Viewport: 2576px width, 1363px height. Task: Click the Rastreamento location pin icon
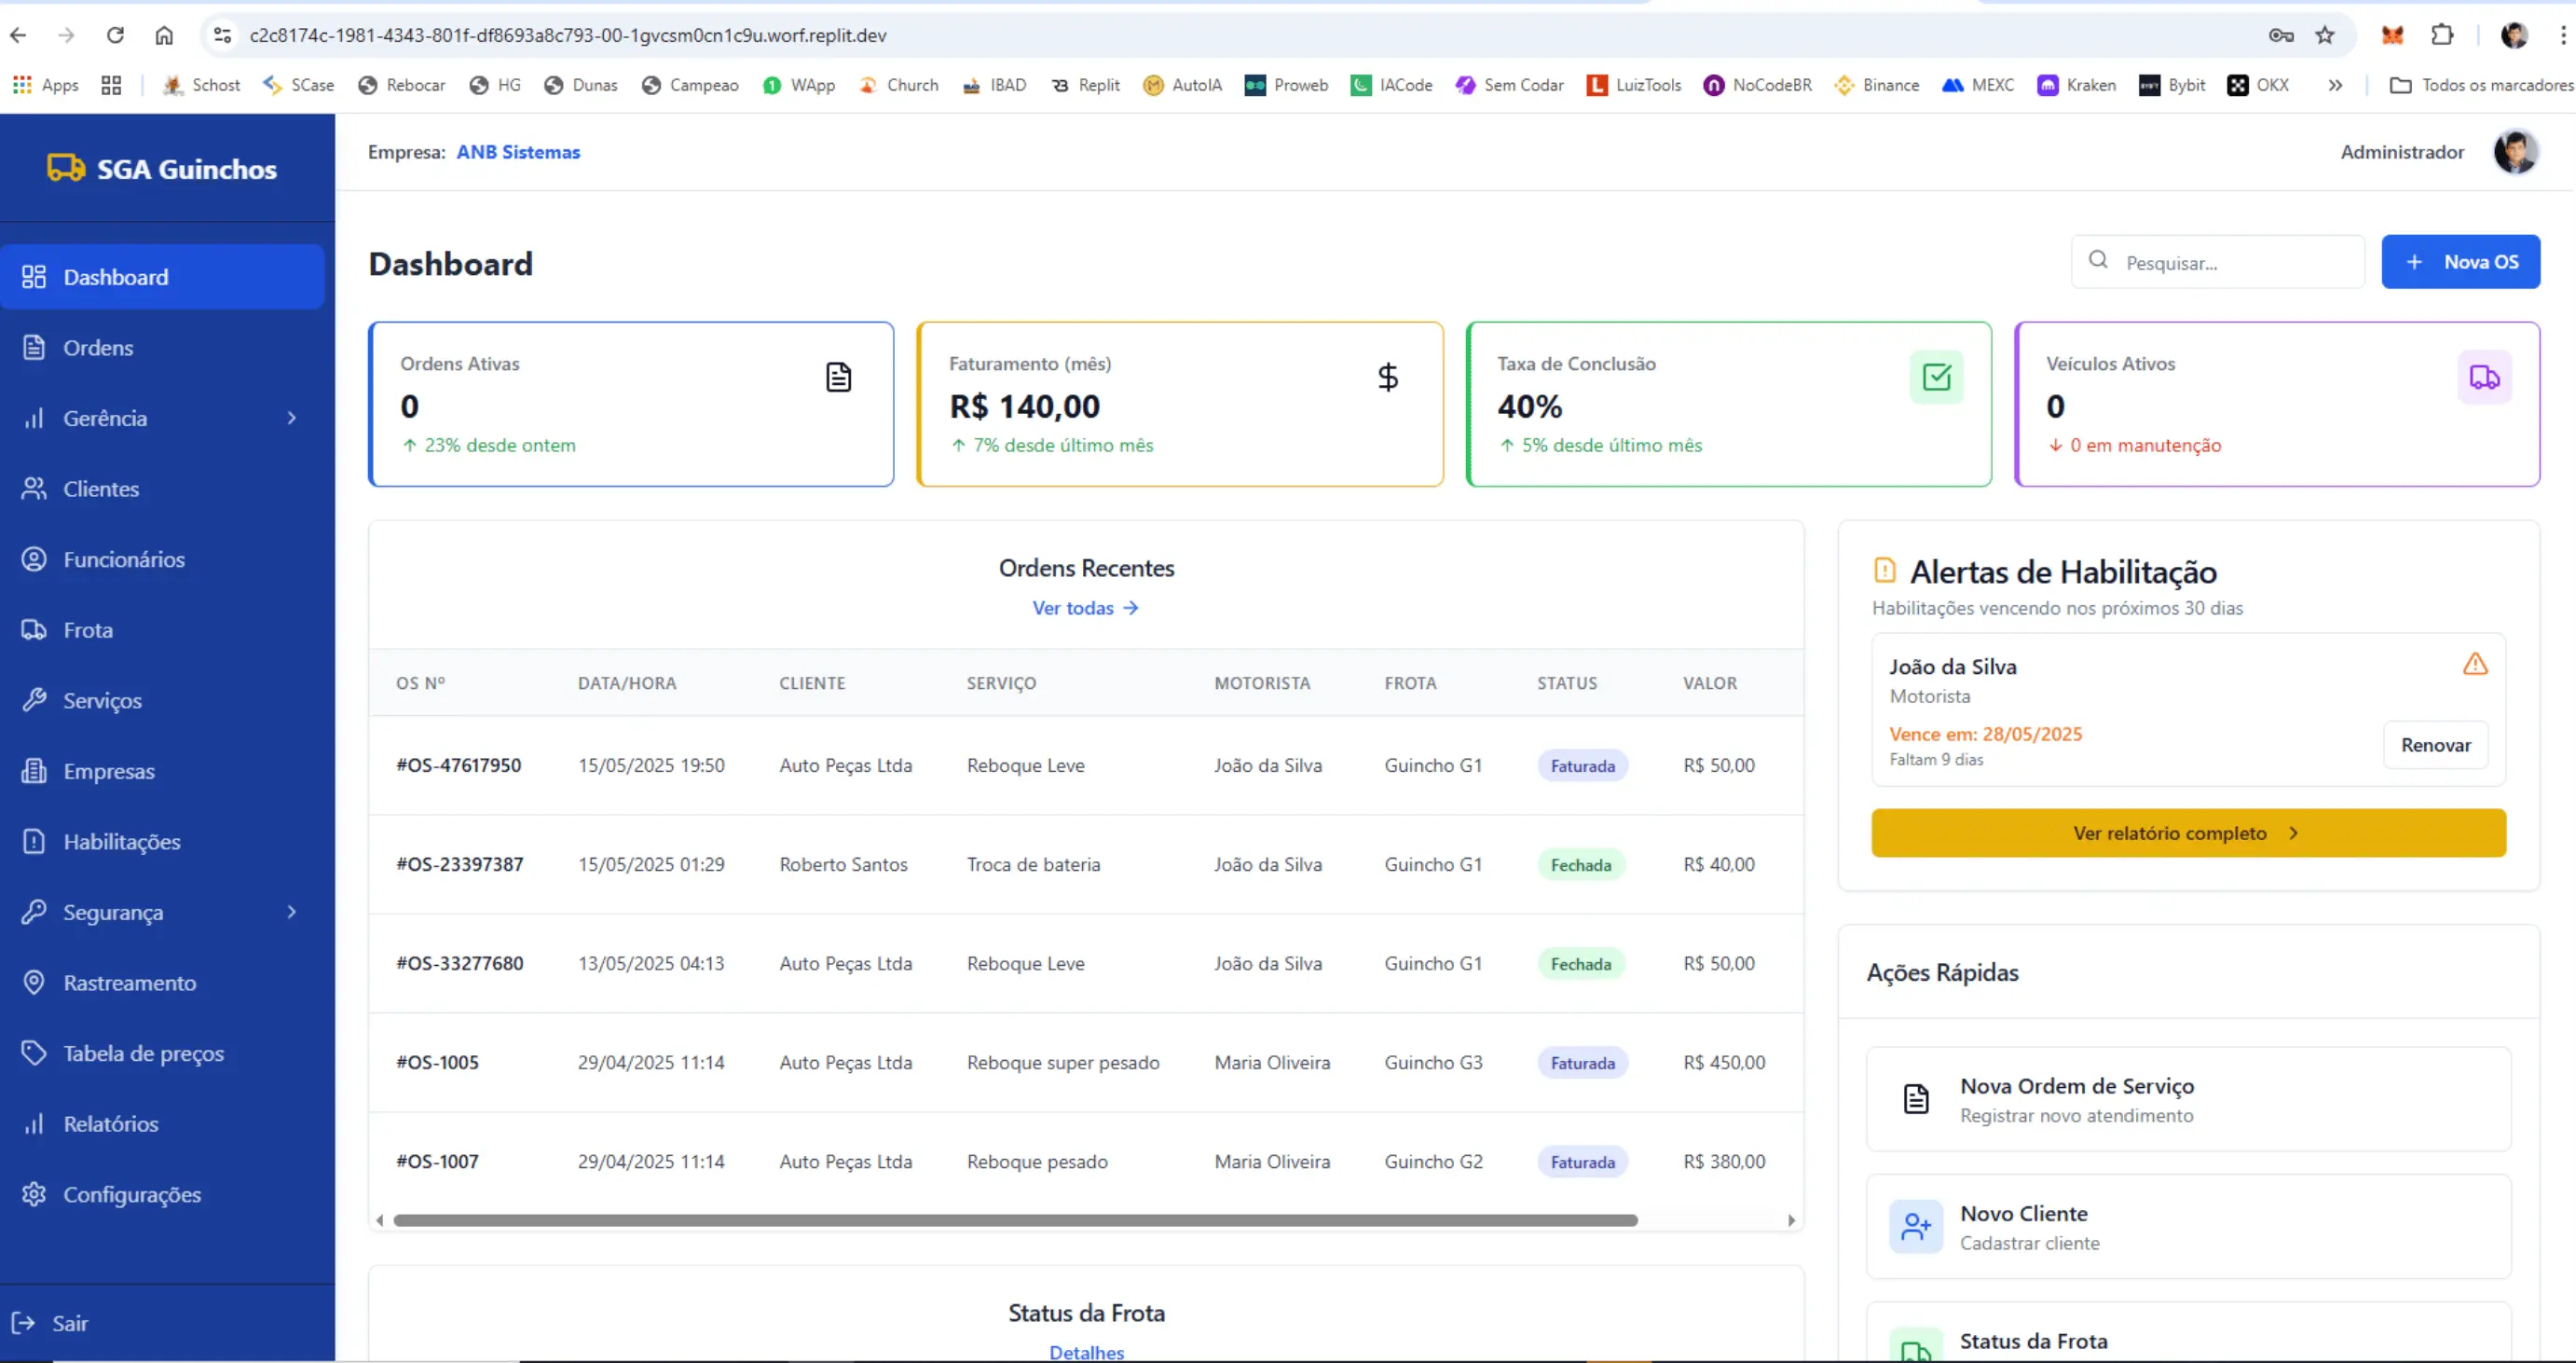tap(34, 982)
